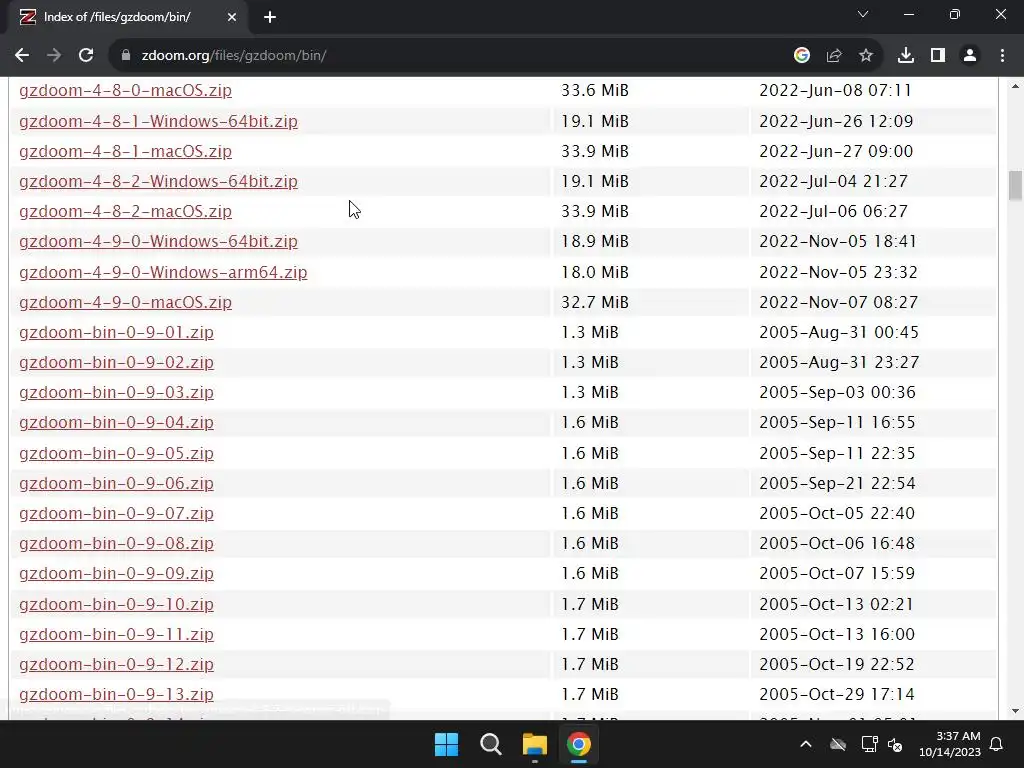This screenshot has width=1024, height=768.
Task: Open network display tray icon
Action: click(869, 744)
